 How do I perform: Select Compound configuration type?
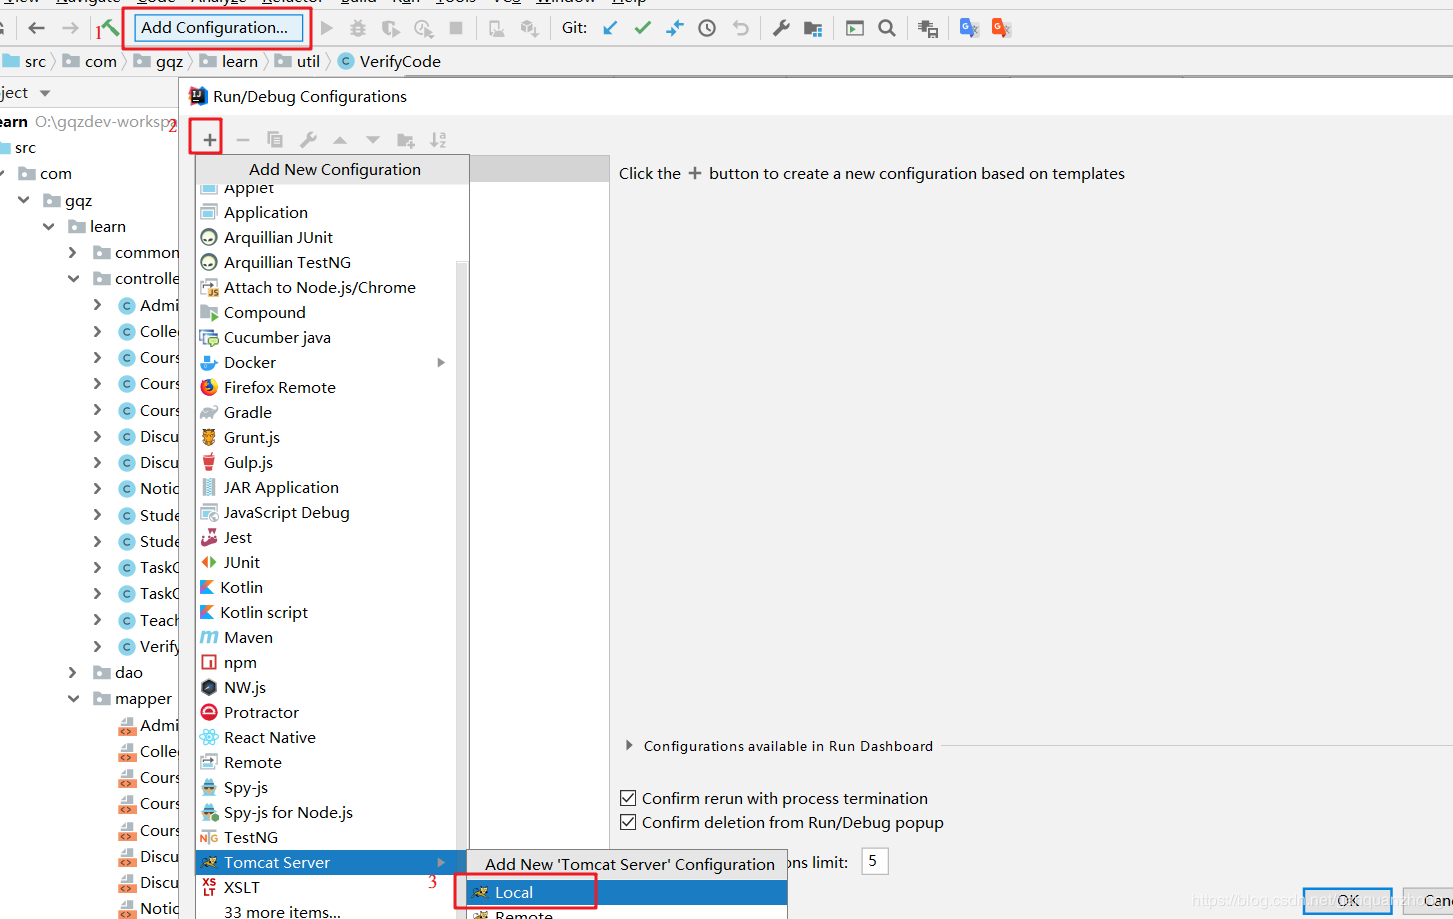pos(326,312)
